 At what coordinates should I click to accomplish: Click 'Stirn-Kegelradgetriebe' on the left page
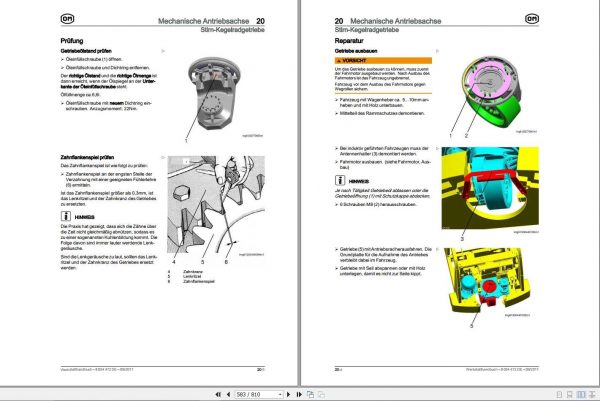pyautogui.click(x=233, y=30)
